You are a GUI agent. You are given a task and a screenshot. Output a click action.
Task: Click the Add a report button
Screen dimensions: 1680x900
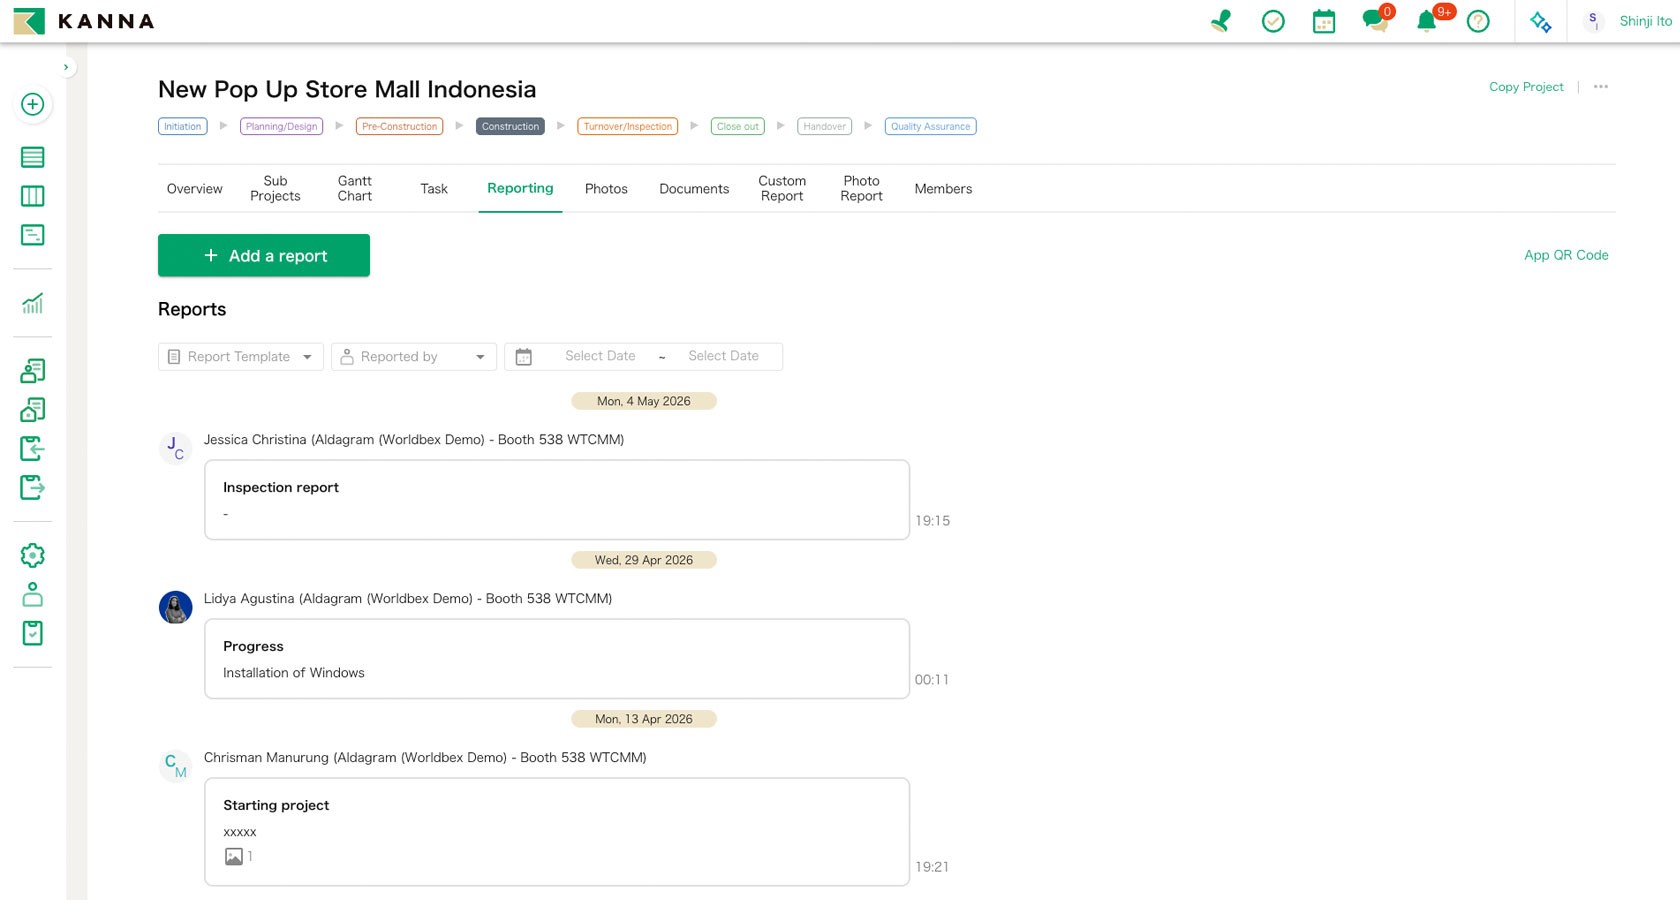[264, 256]
